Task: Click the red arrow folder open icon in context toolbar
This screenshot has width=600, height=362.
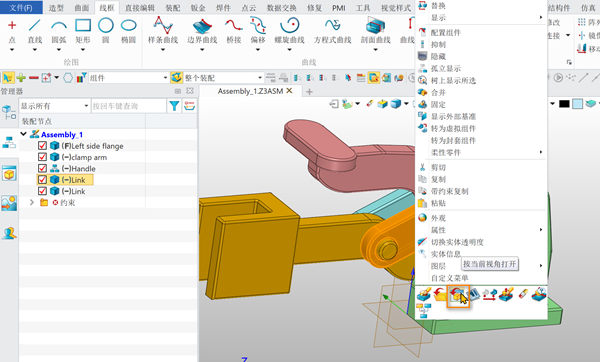Action: pos(440,294)
